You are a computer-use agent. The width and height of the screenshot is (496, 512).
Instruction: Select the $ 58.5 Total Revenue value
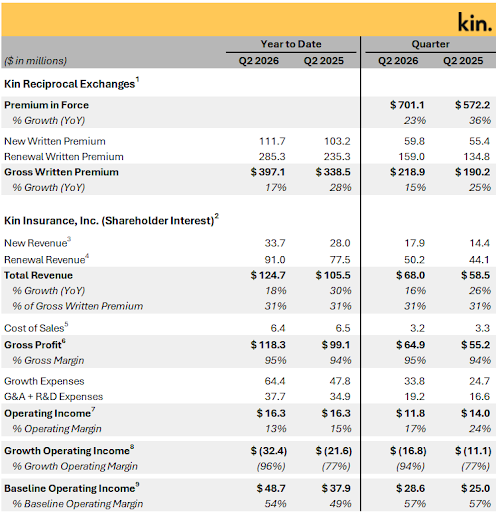click(x=475, y=275)
